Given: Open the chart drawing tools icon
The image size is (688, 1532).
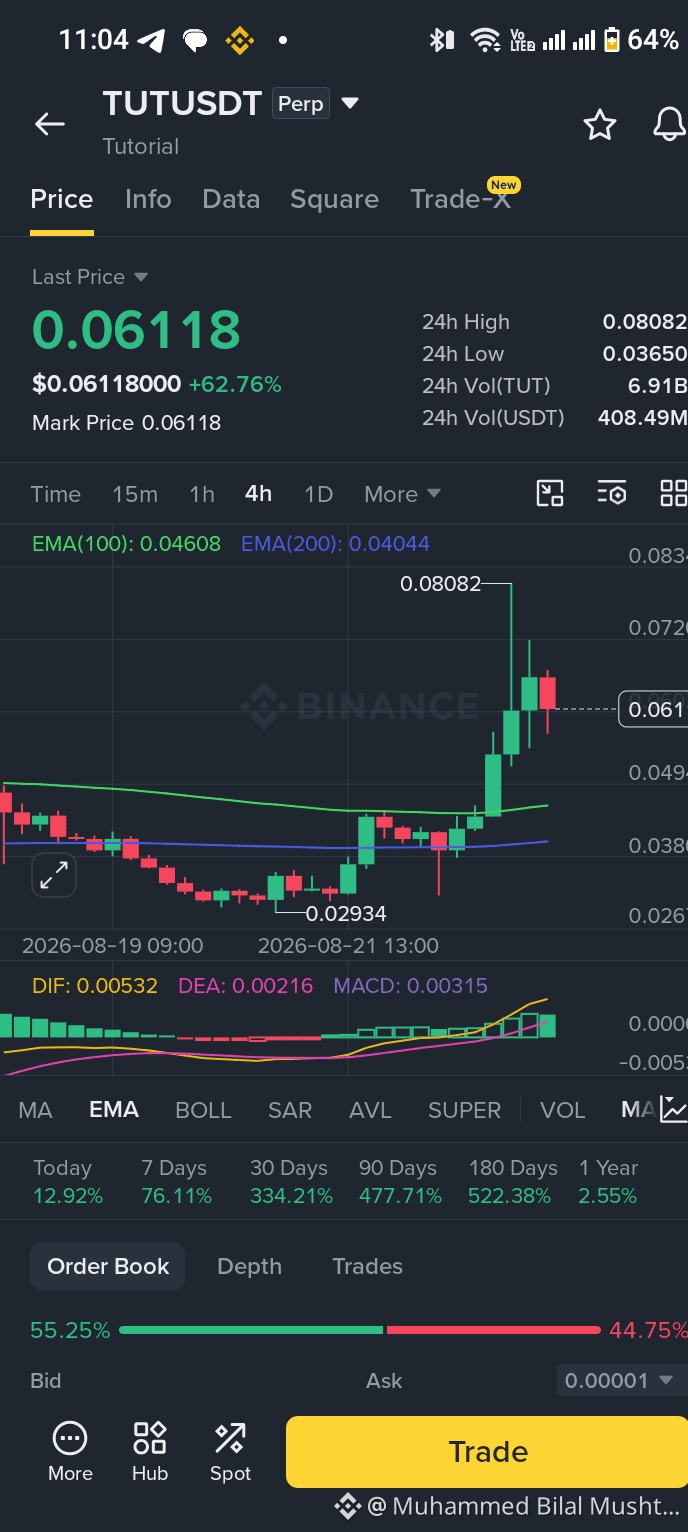Looking at the screenshot, I should pyautogui.click(x=550, y=493).
